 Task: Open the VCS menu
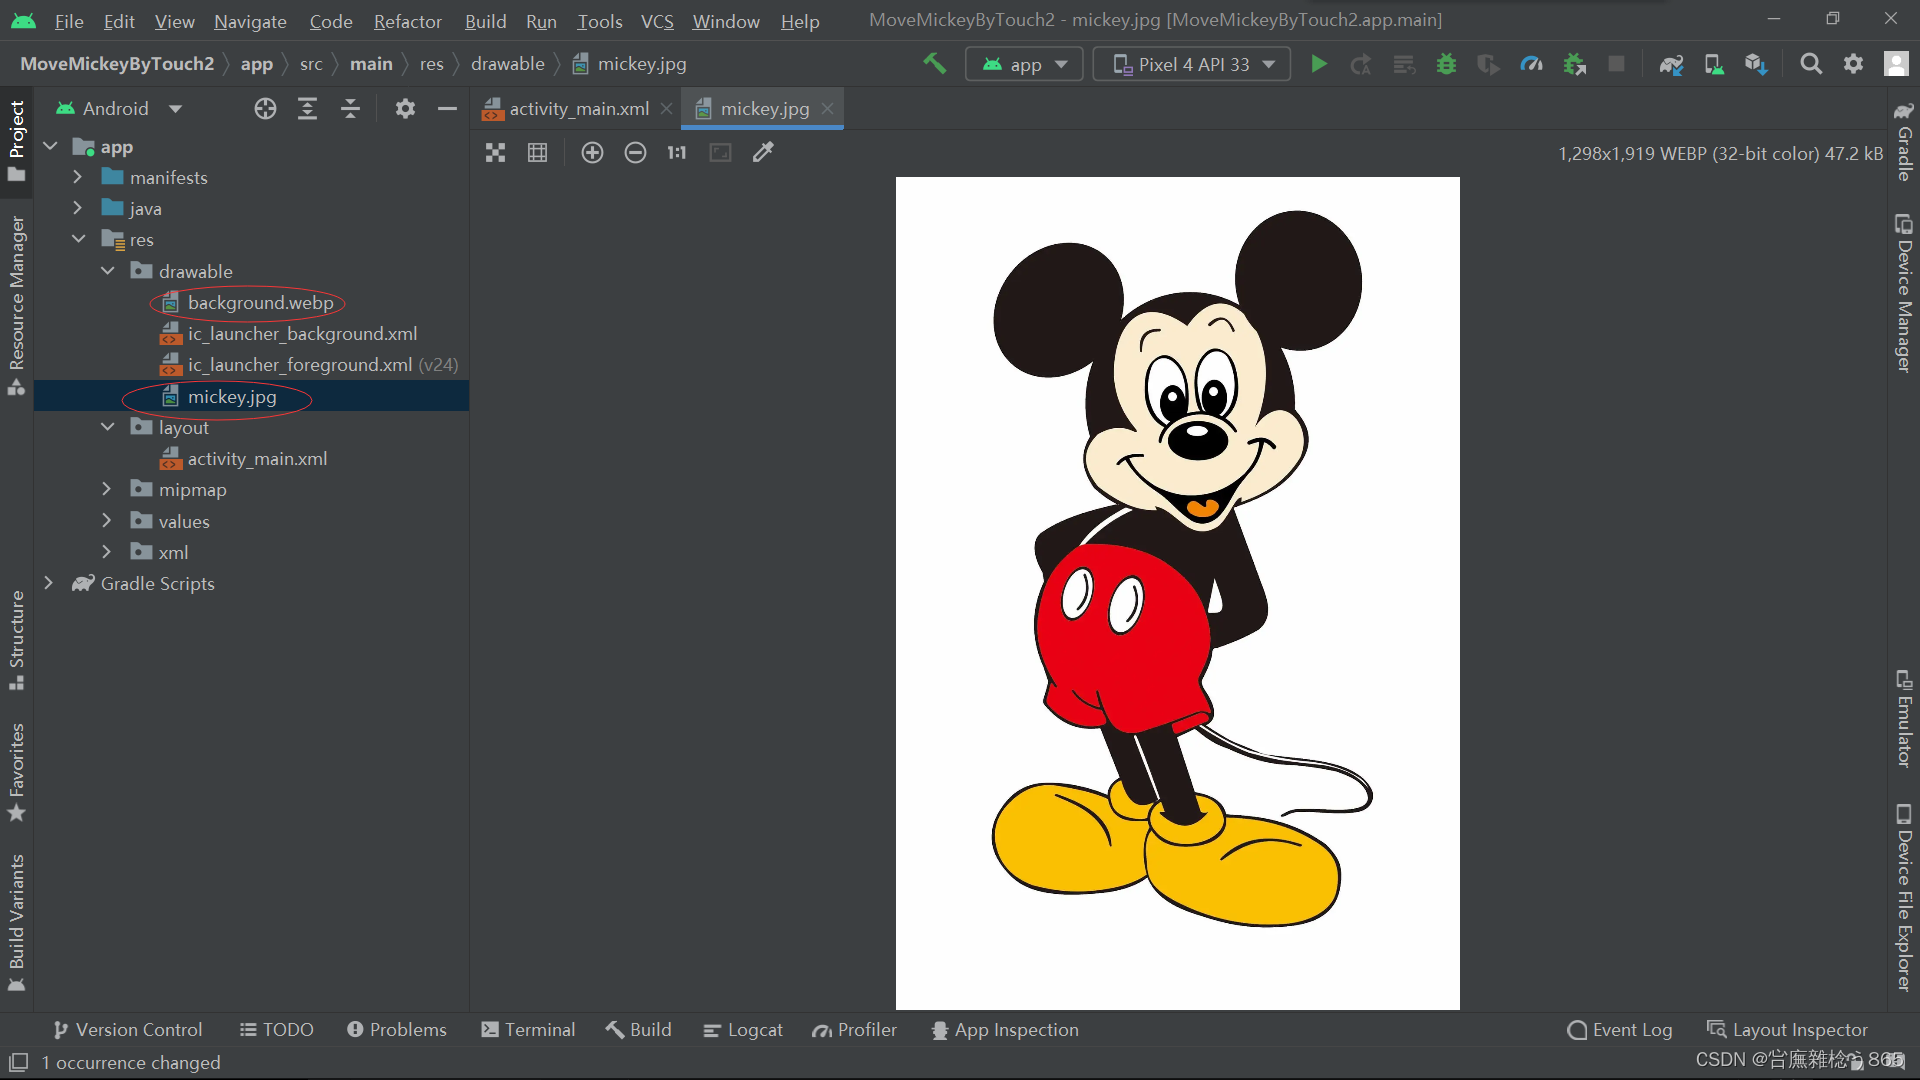(657, 21)
